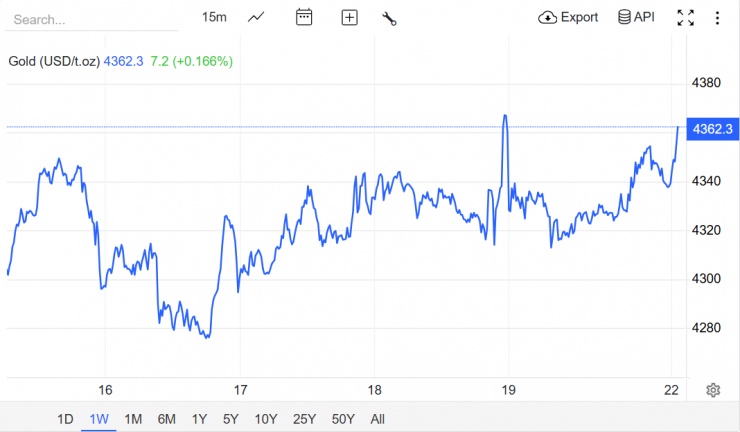The width and height of the screenshot is (740, 432).
Task: Open chart settings gear icon
Action: point(713,390)
